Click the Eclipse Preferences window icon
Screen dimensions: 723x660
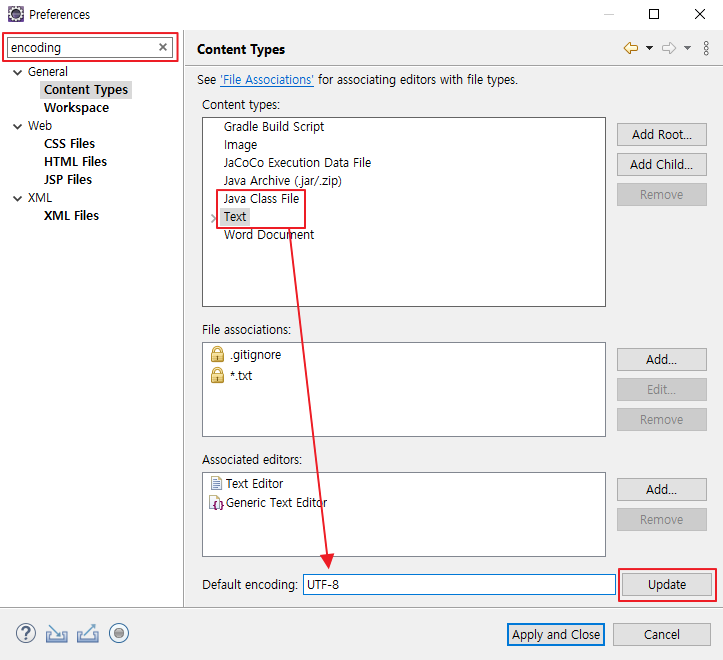tap(16, 14)
